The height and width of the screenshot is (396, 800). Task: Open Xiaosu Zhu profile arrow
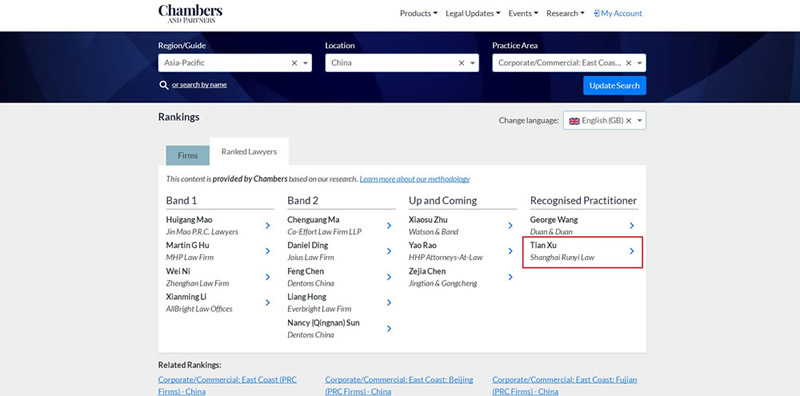510,226
